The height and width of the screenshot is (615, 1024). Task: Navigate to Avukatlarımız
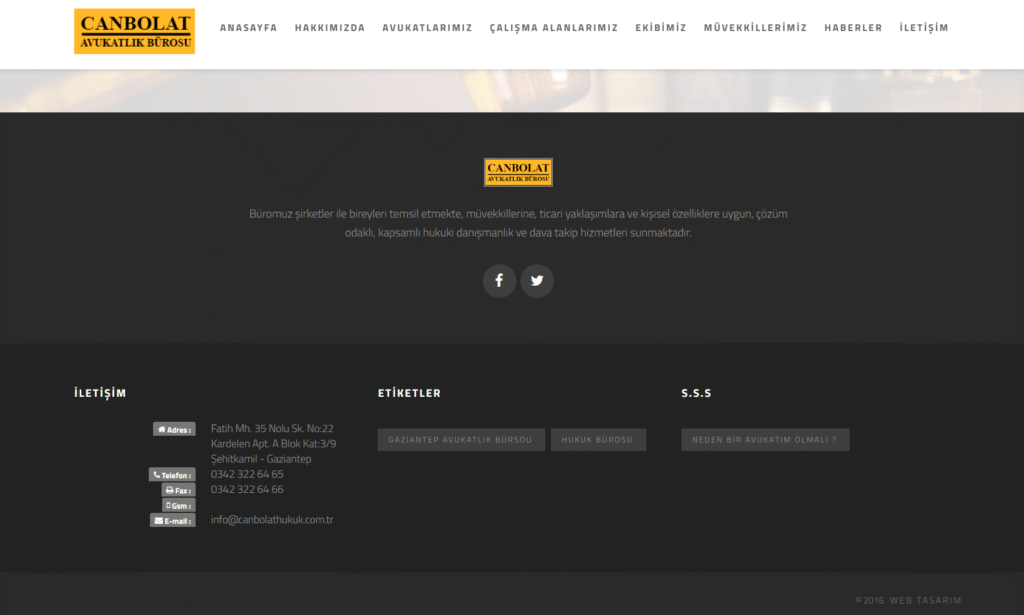427,28
